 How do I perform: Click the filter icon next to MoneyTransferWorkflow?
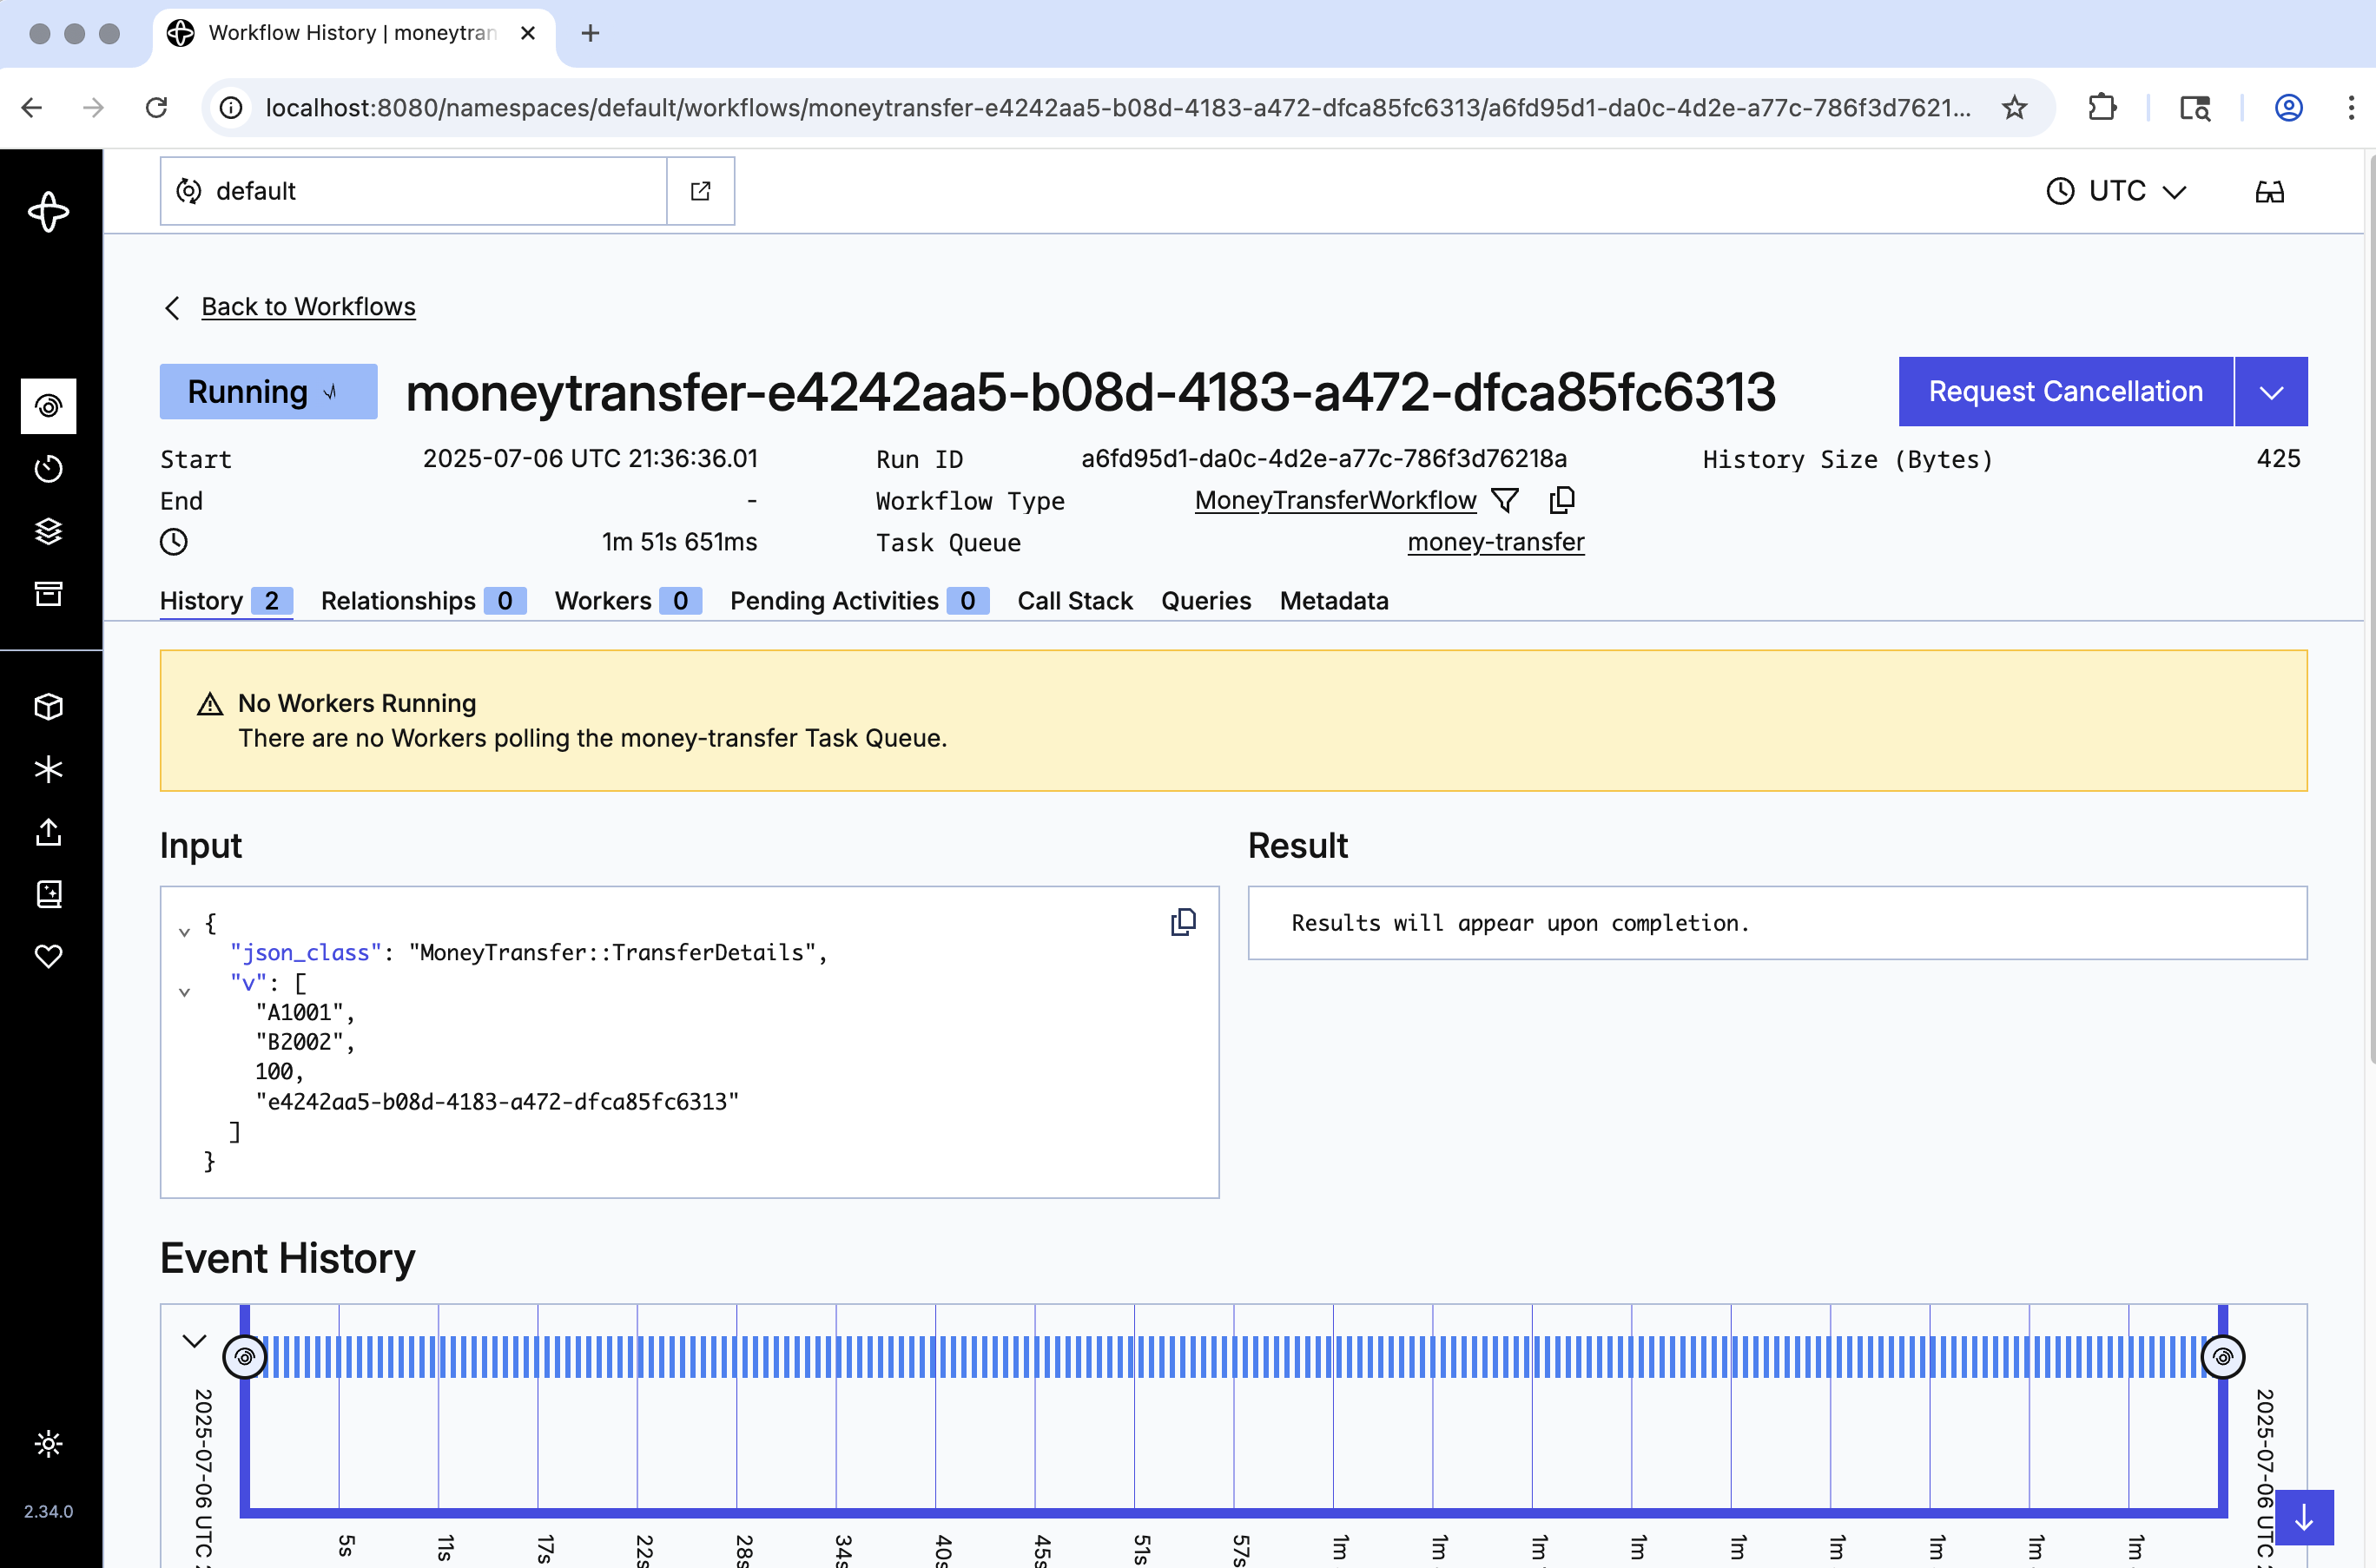coord(1504,500)
